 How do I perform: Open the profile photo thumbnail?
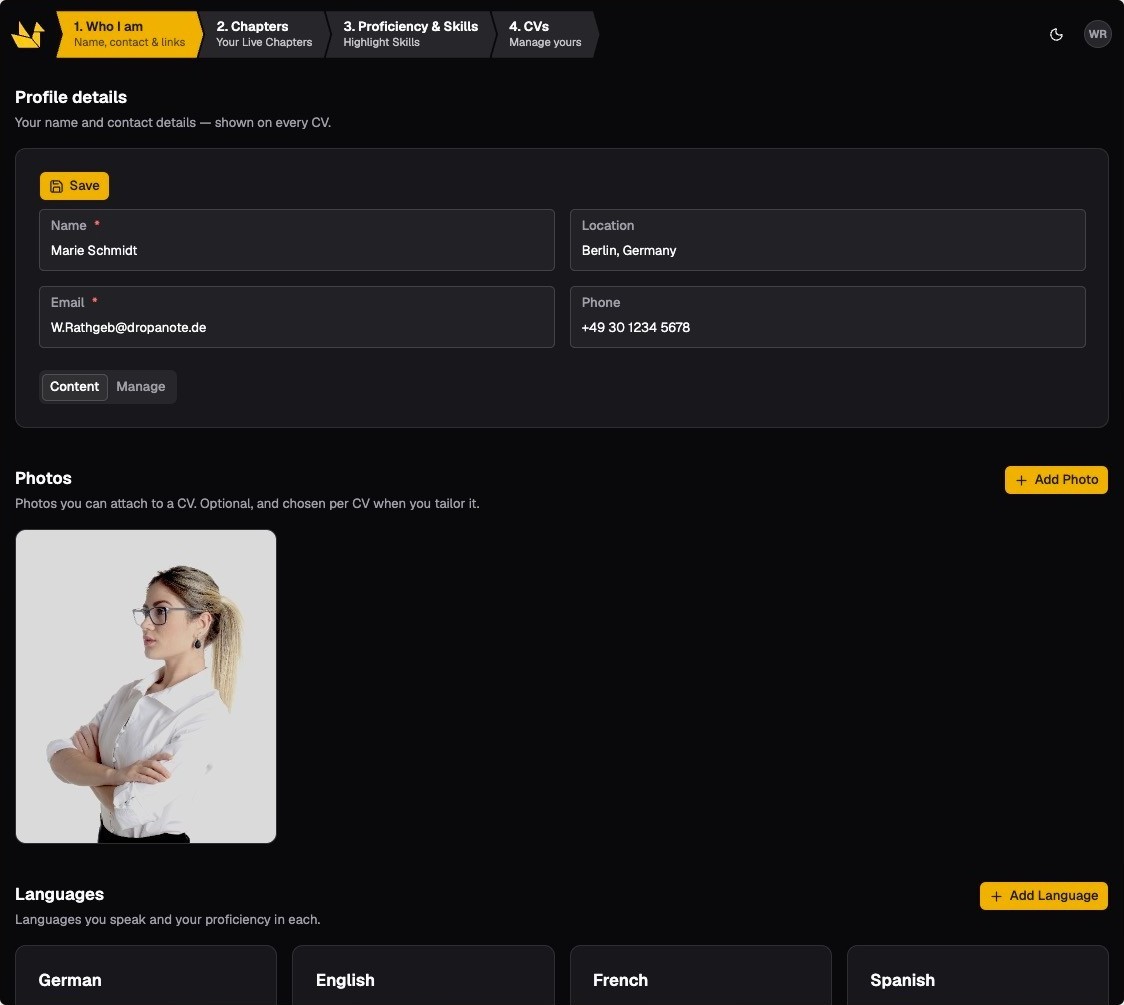pyautogui.click(x=146, y=686)
